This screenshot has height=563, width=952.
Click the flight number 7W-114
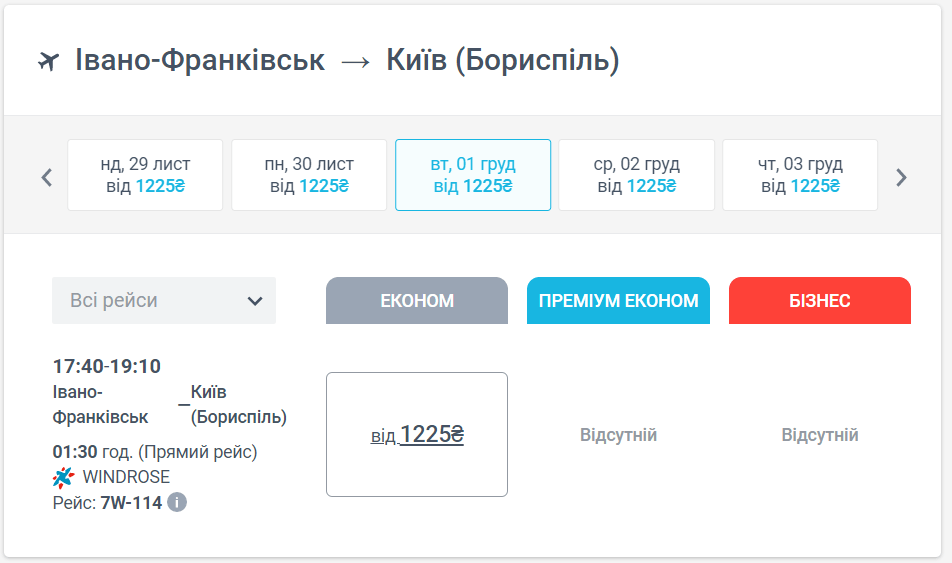131,502
